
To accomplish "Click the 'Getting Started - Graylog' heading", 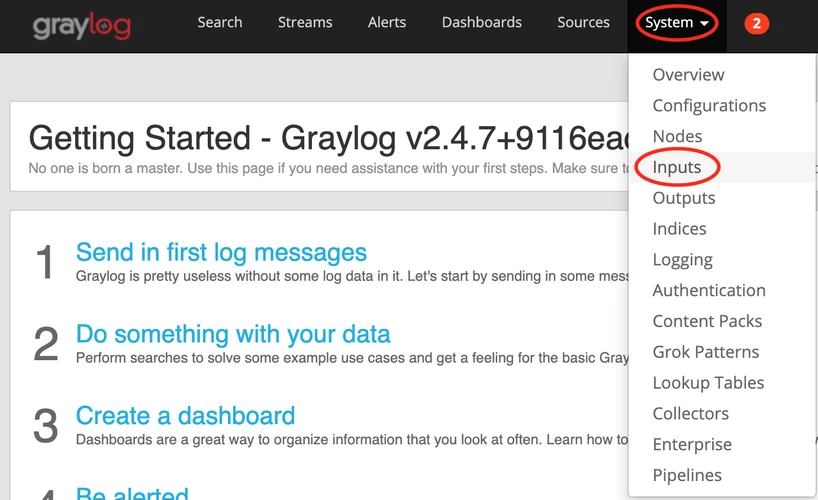I will [x=329, y=138].
